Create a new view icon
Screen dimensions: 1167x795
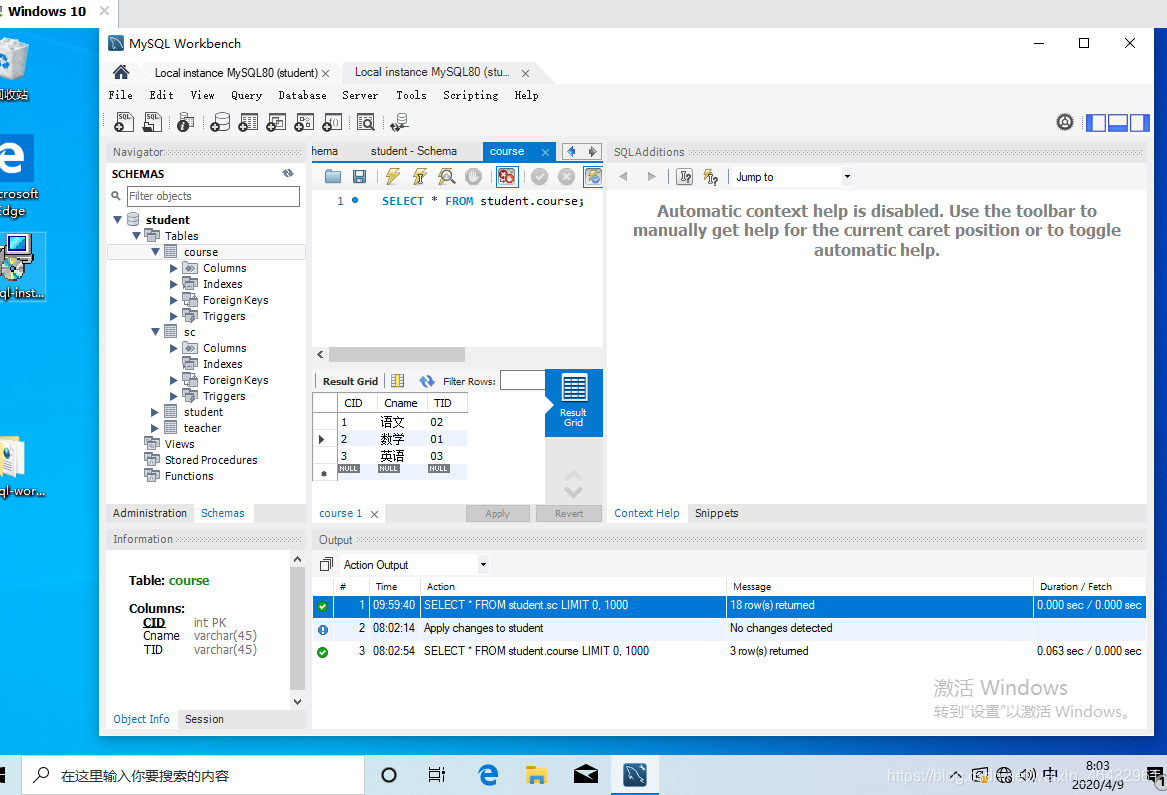click(x=276, y=122)
